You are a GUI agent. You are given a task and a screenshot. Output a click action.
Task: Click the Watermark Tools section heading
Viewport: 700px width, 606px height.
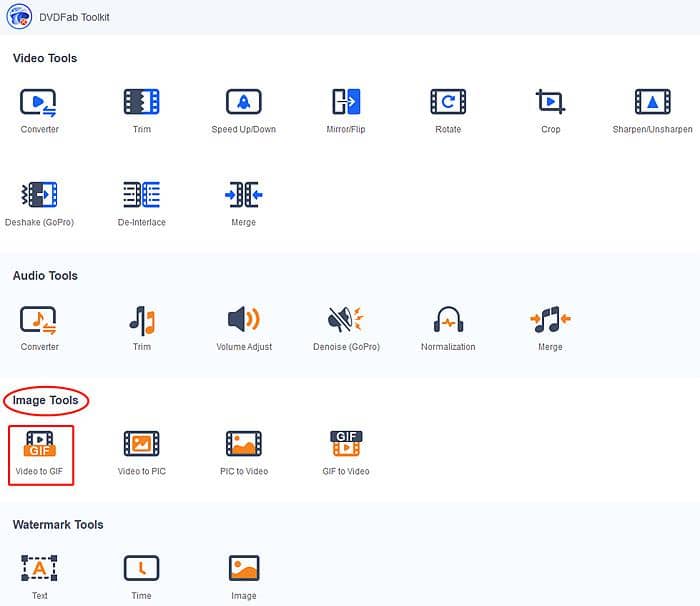pyautogui.click(x=58, y=524)
